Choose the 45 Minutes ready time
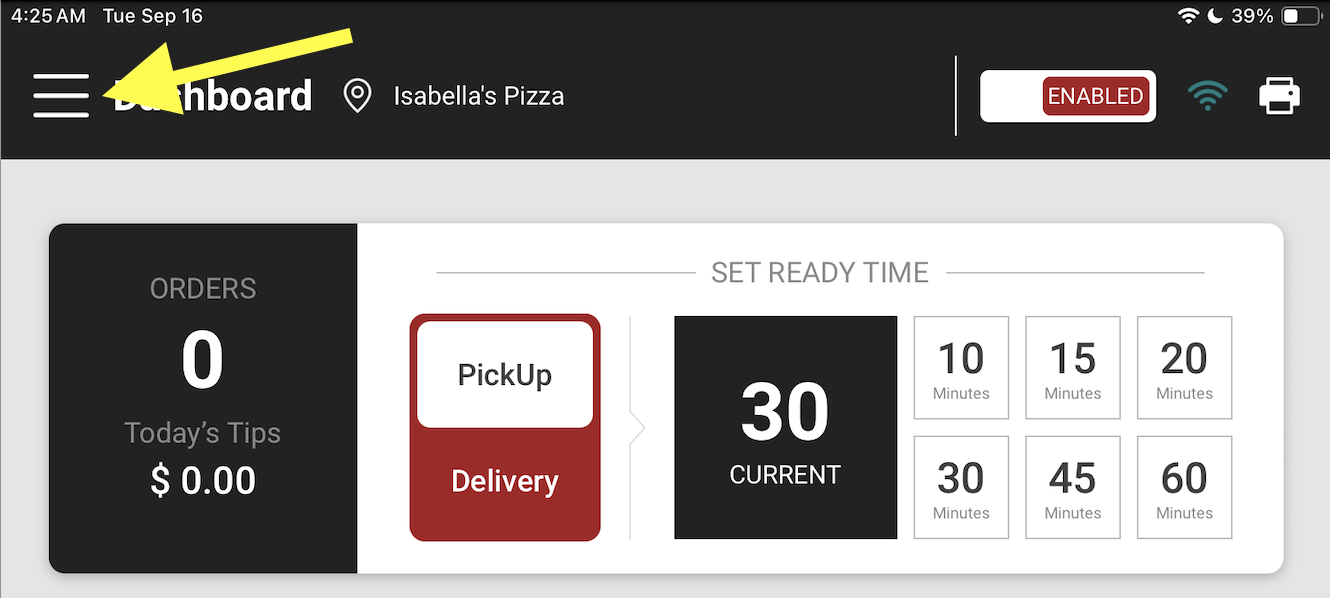 pyautogui.click(x=1073, y=488)
